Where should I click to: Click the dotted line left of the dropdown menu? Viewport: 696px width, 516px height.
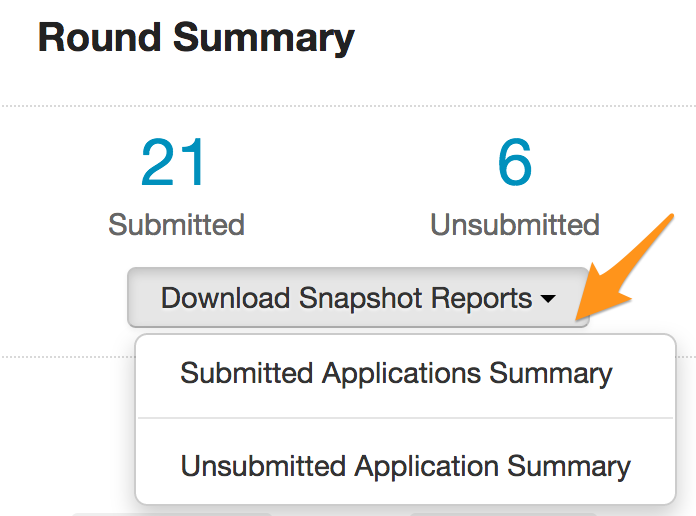coord(60,355)
